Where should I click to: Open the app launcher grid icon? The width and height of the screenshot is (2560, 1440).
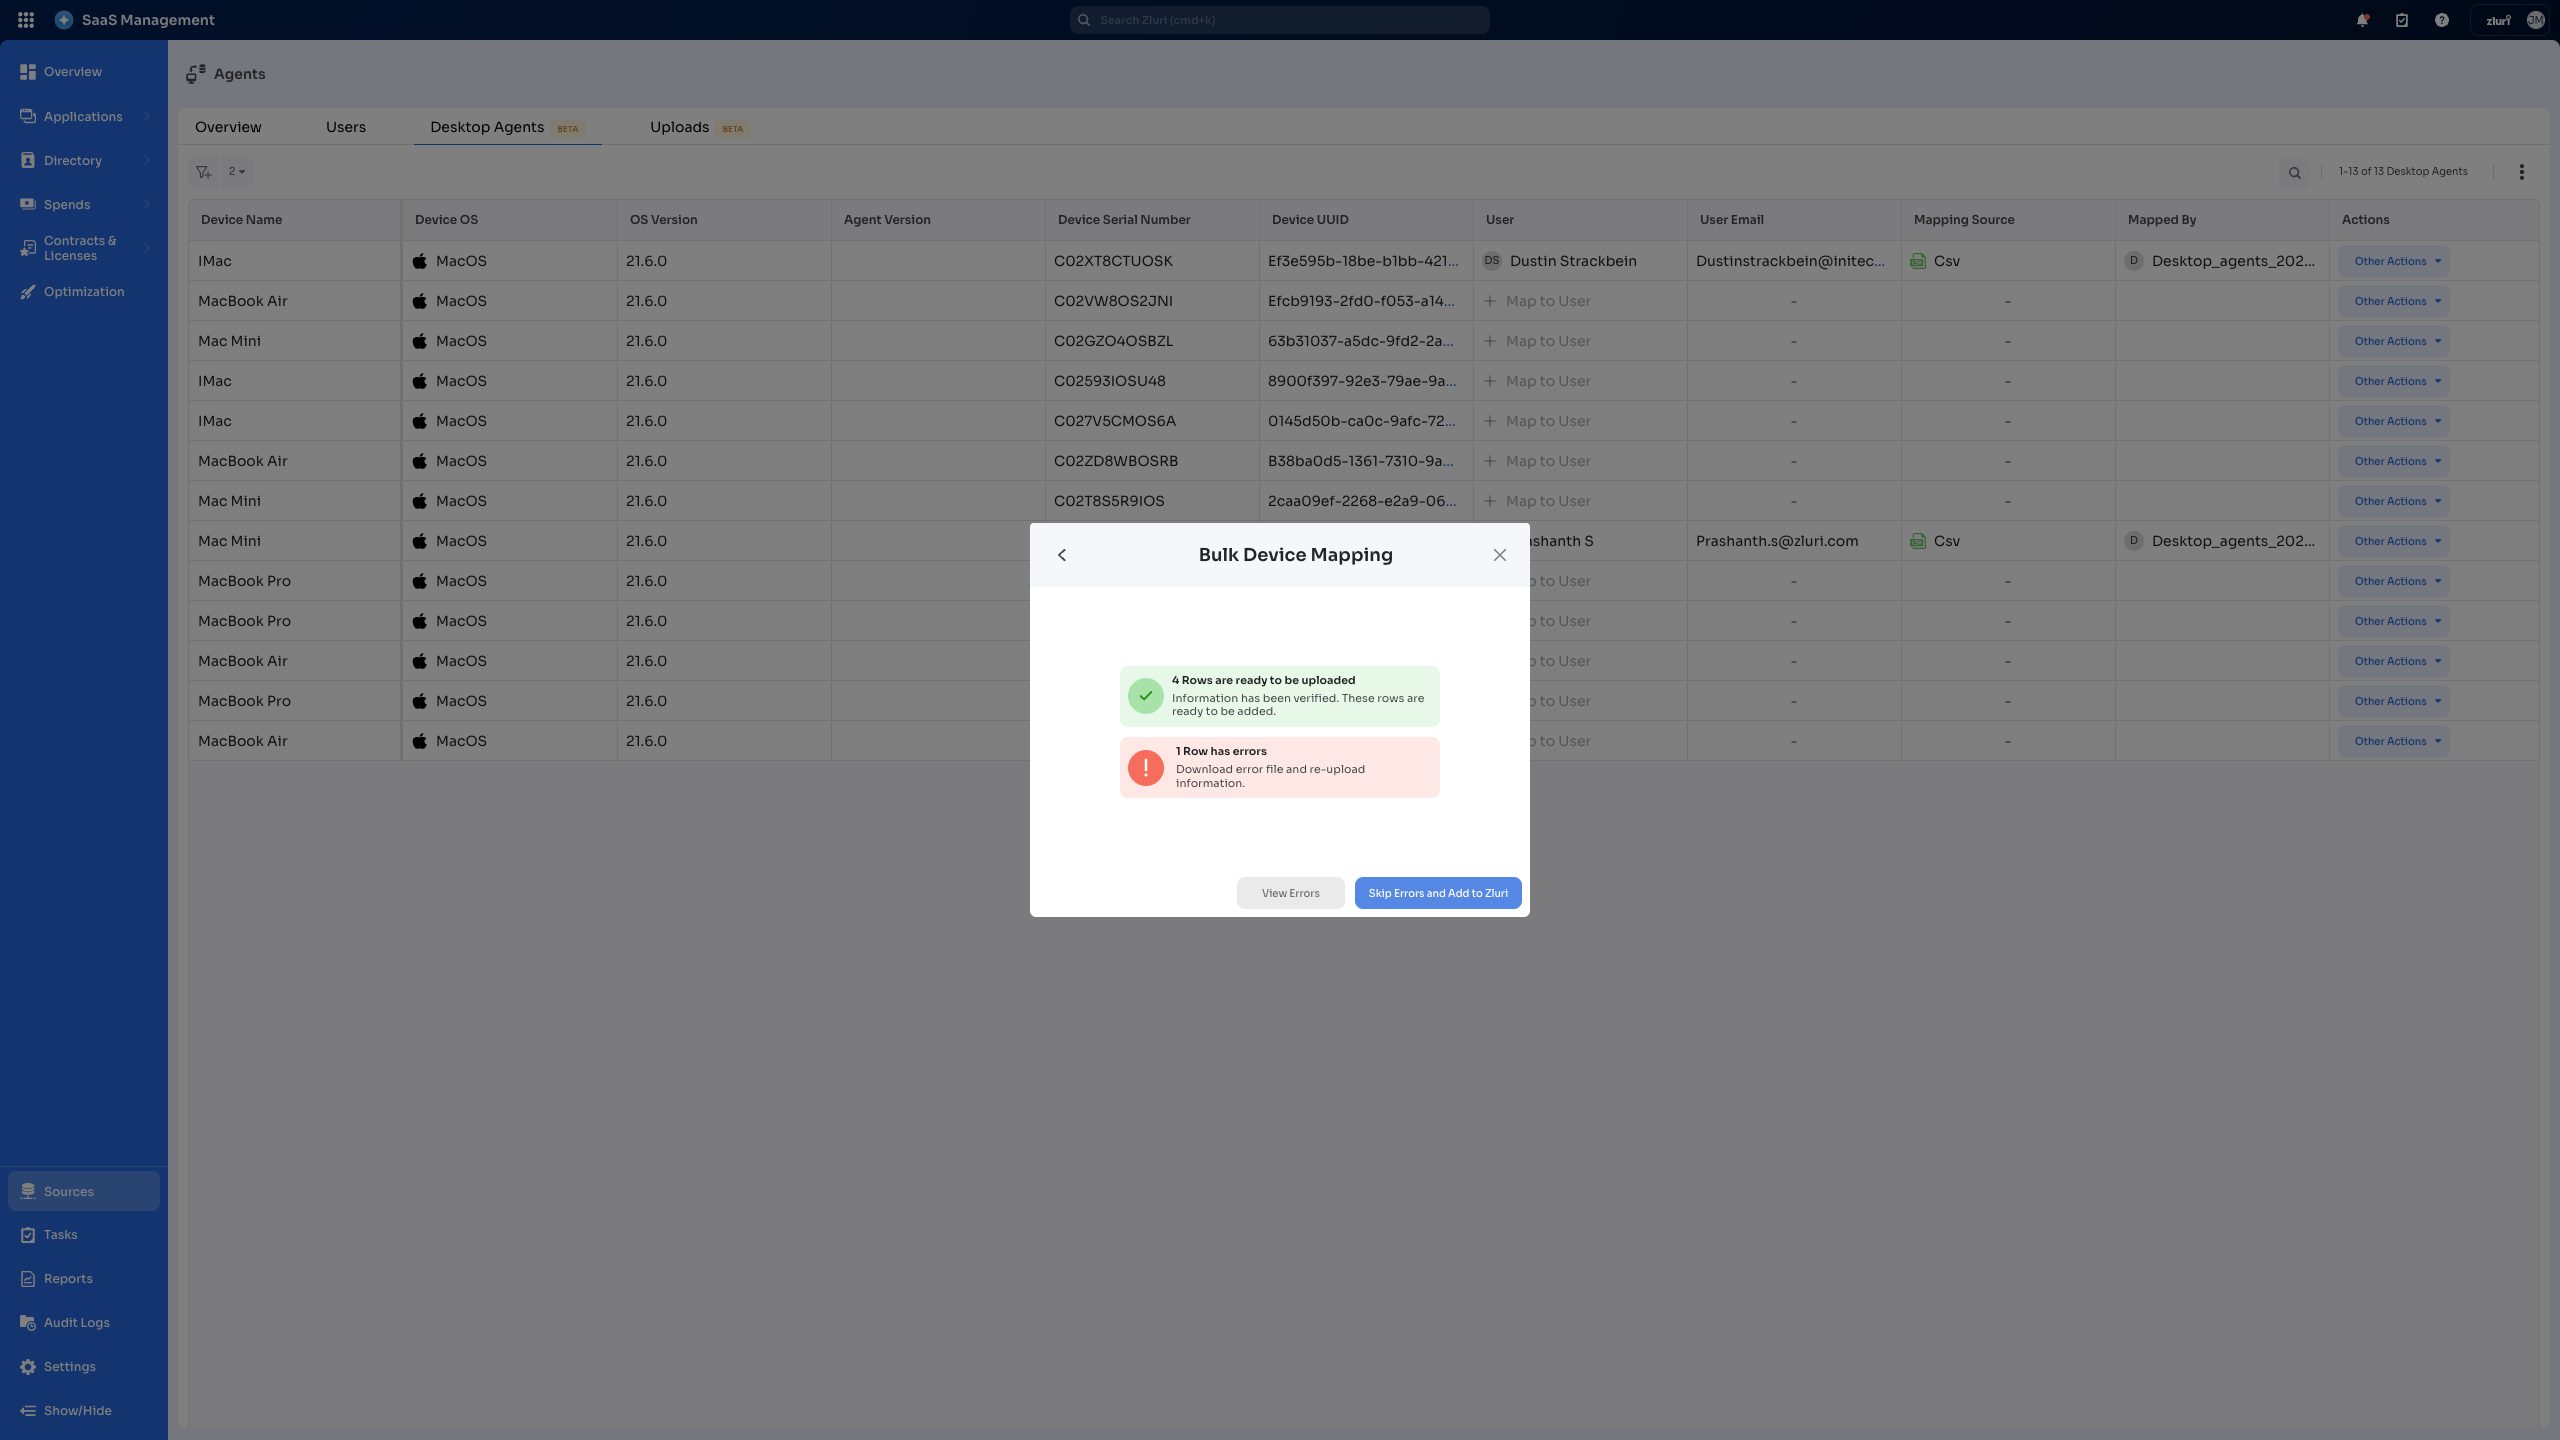[x=26, y=20]
